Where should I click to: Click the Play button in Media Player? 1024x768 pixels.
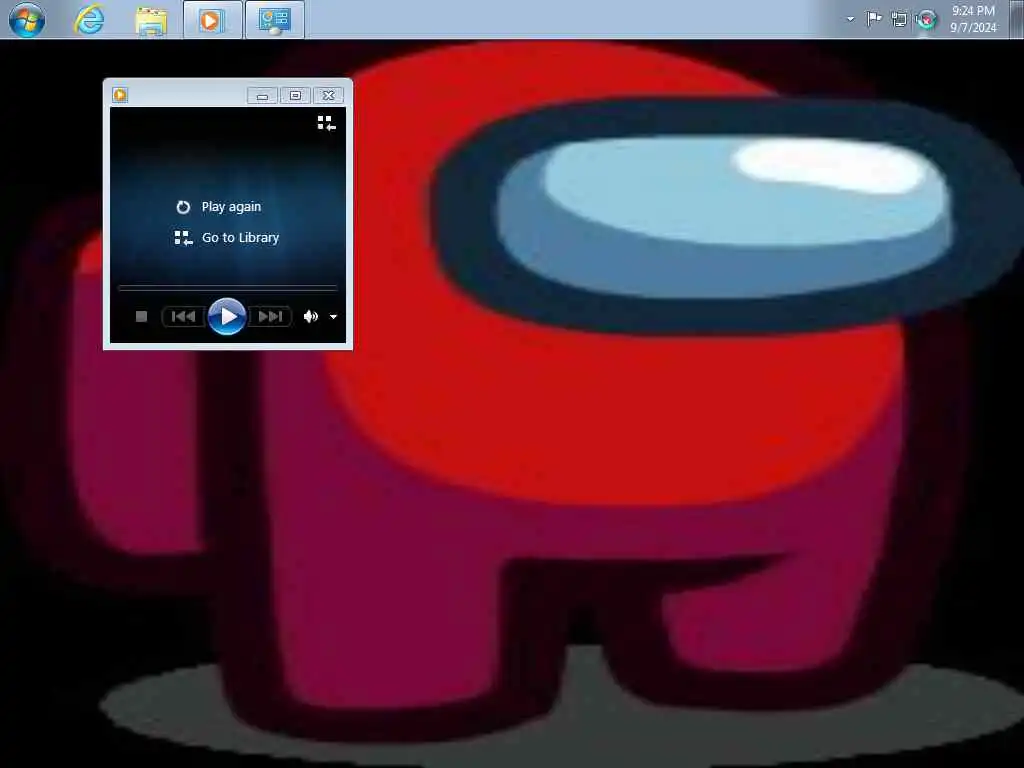tap(227, 316)
